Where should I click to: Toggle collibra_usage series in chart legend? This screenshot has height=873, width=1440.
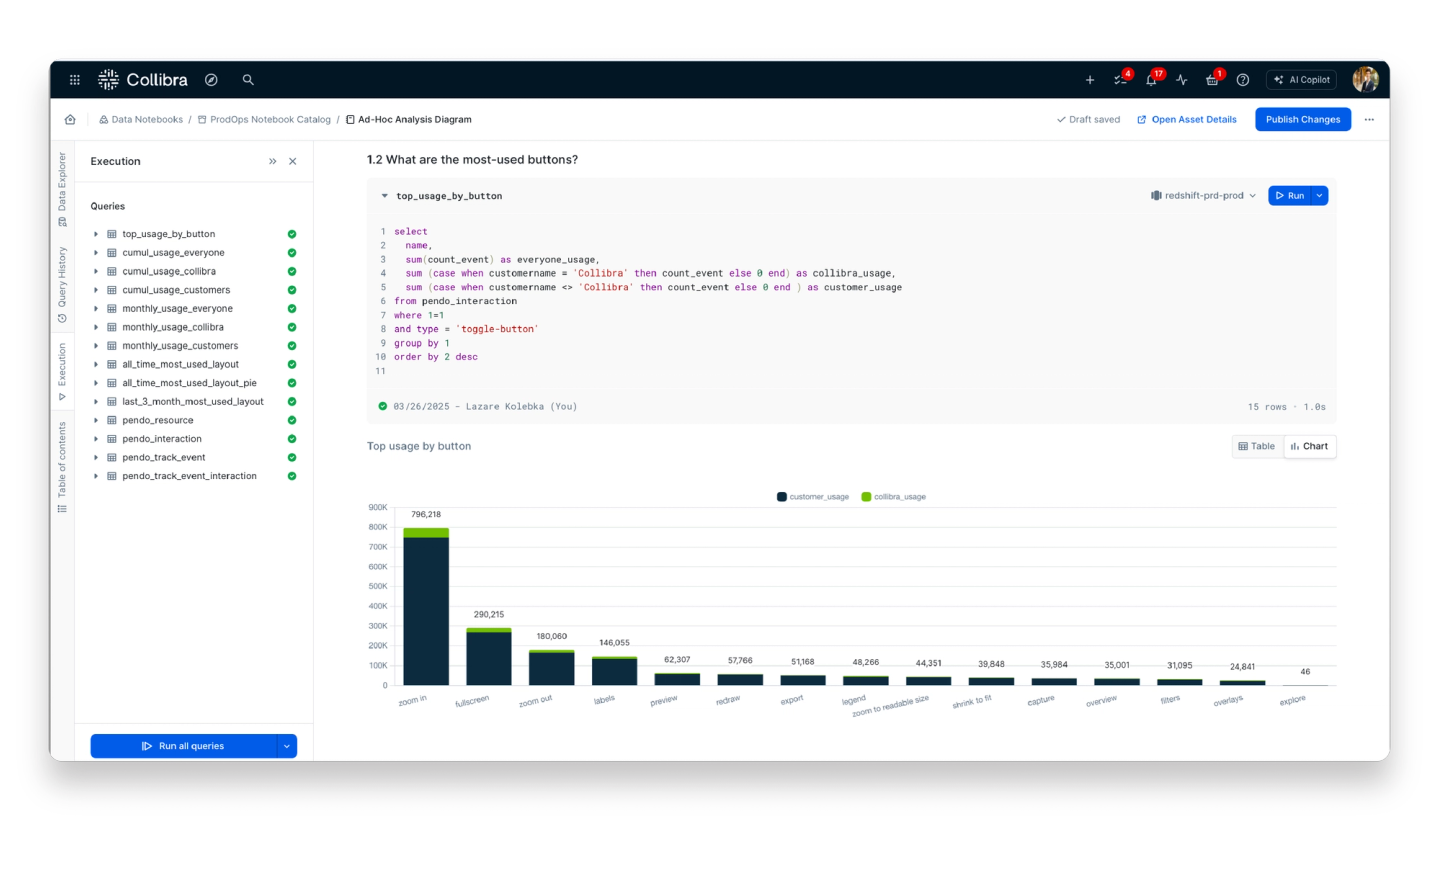pos(893,497)
